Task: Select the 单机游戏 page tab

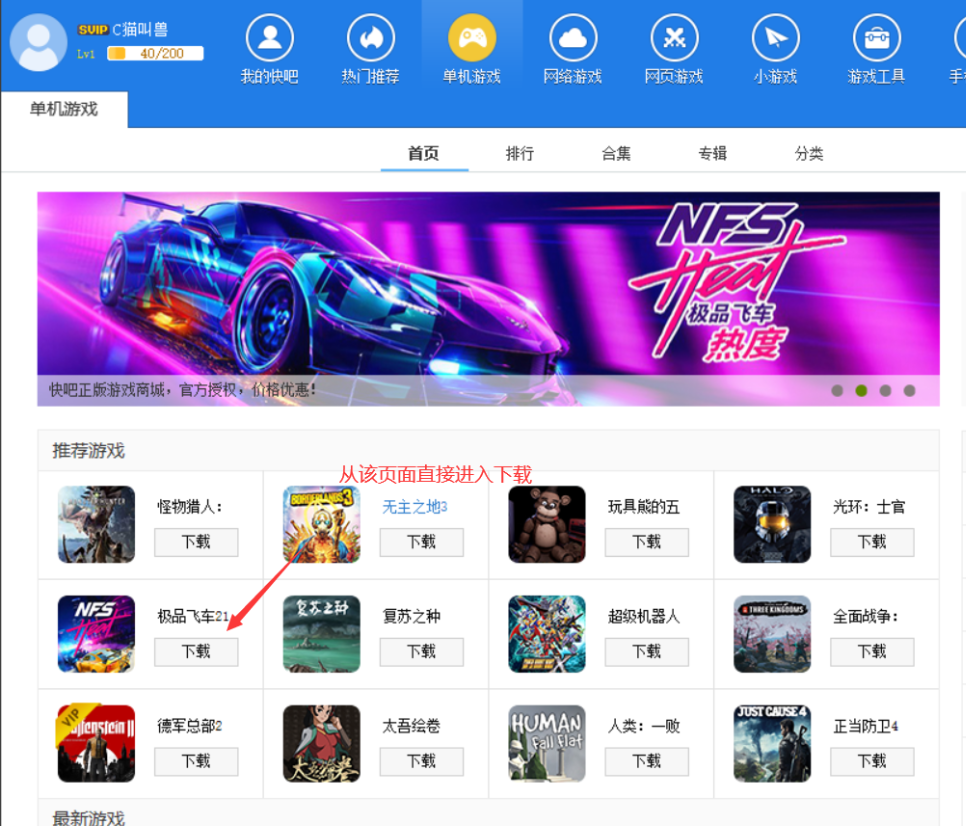Action: 64,110
